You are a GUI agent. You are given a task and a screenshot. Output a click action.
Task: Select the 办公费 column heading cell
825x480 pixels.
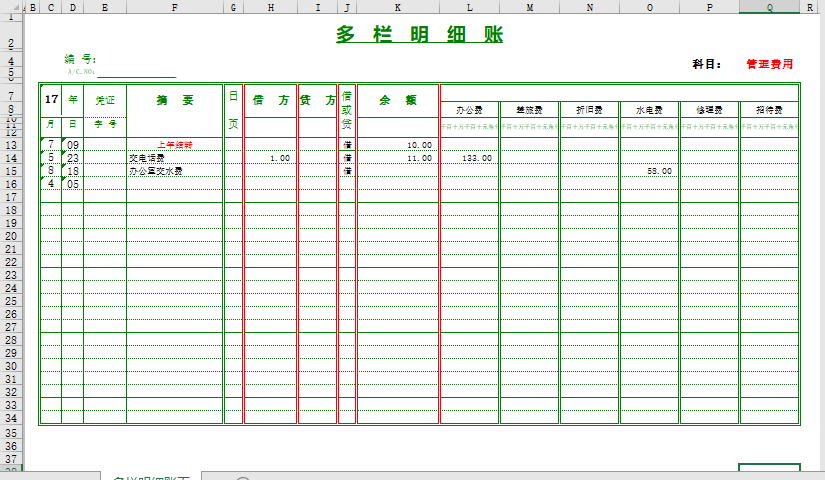(x=469, y=110)
